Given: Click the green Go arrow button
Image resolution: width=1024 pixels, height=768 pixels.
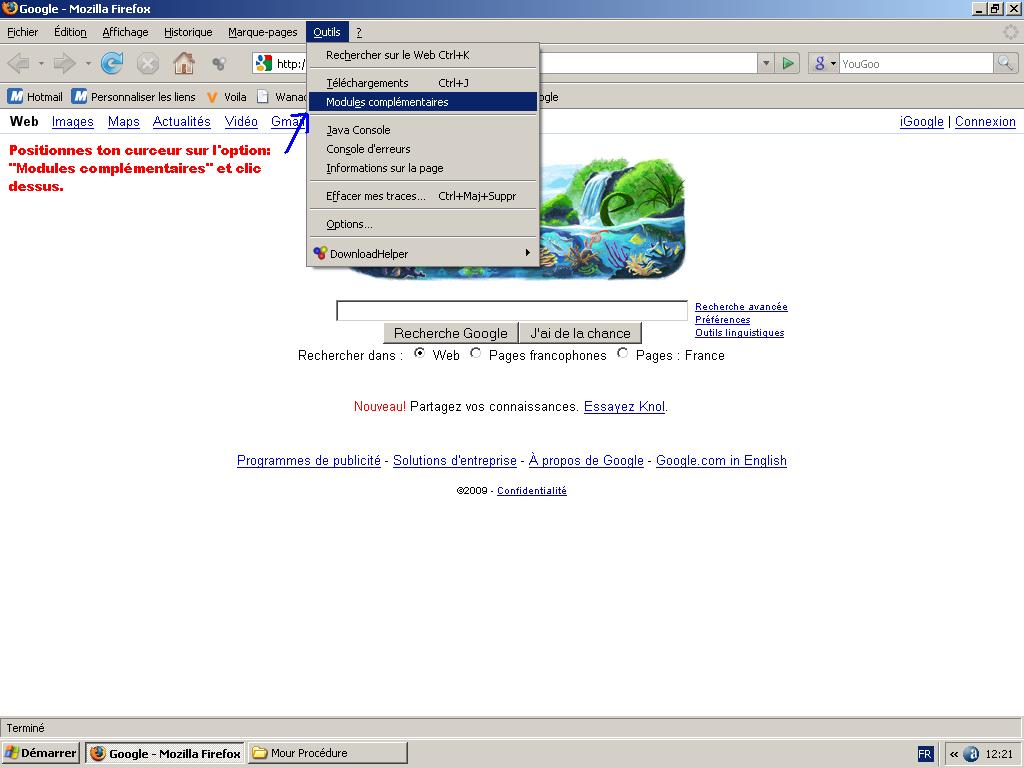Looking at the screenshot, I should (x=789, y=64).
